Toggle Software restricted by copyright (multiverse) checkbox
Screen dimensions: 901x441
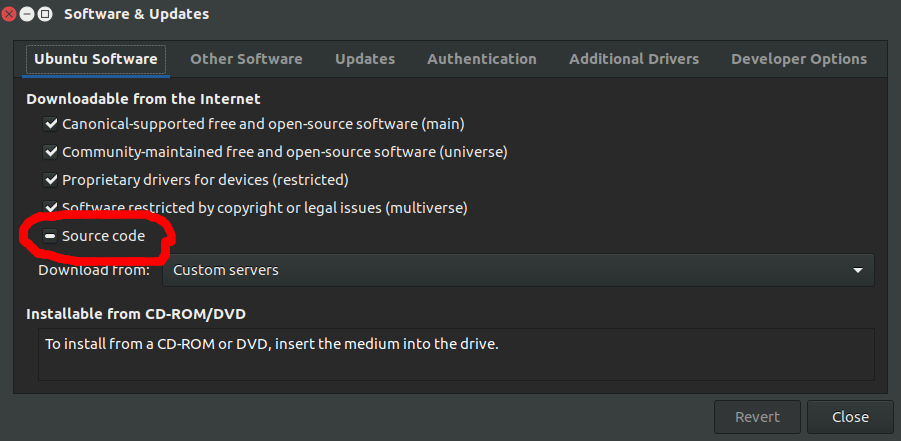(51, 208)
